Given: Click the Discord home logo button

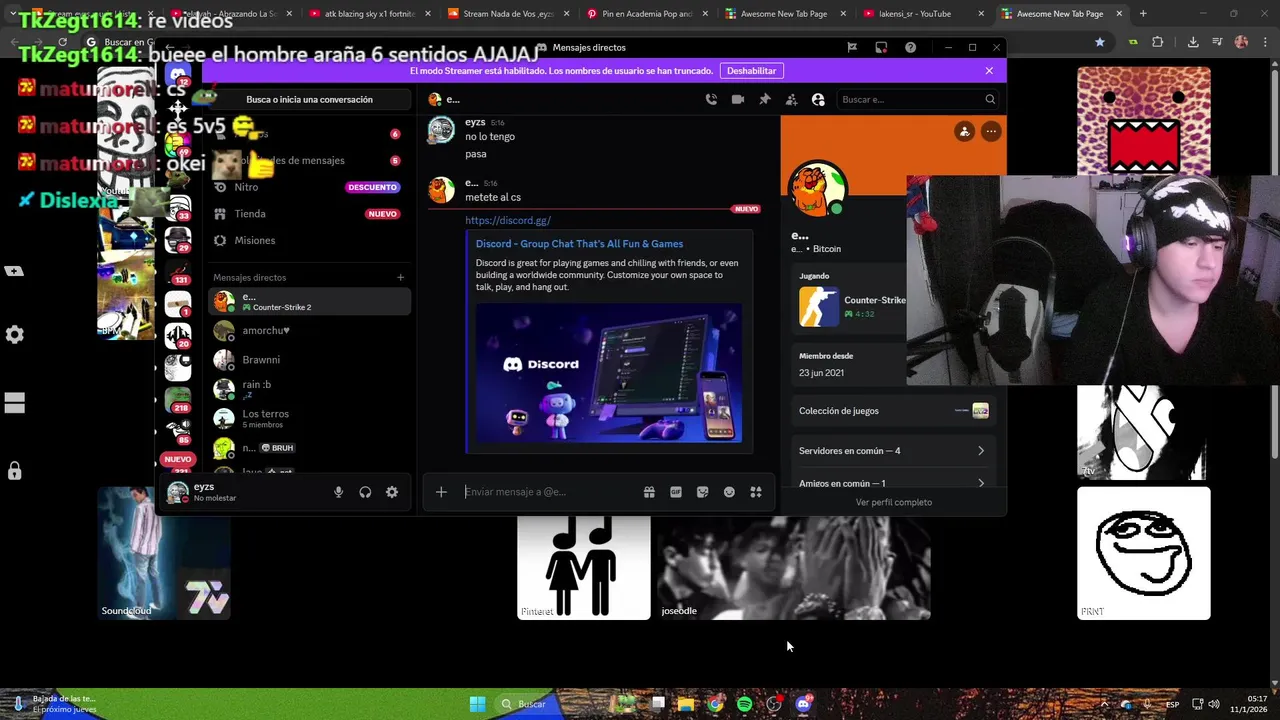Looking at the screenshot, I should [178, 76].
